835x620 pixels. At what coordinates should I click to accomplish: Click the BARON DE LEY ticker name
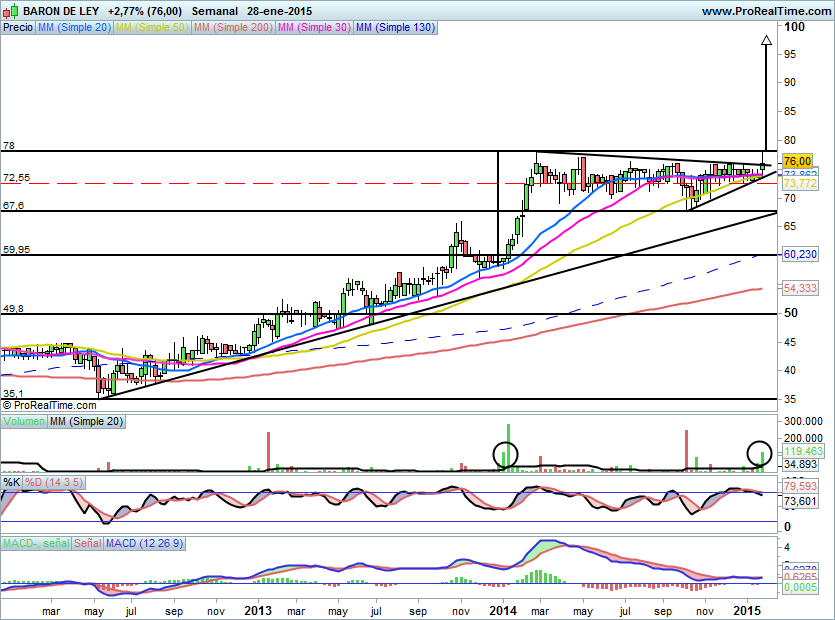(x=60, y=10)
